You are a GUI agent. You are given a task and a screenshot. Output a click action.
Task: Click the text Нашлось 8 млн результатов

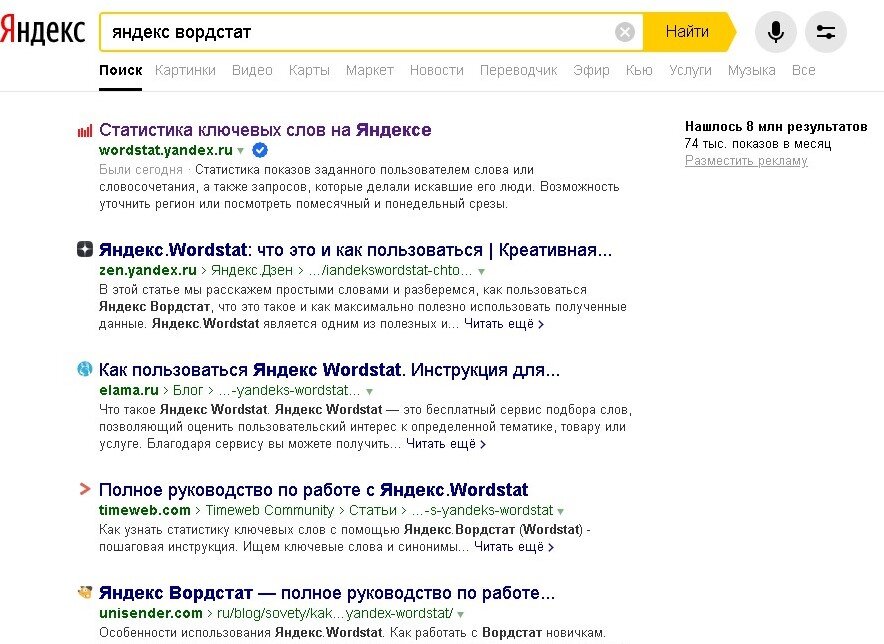(776, 126)
